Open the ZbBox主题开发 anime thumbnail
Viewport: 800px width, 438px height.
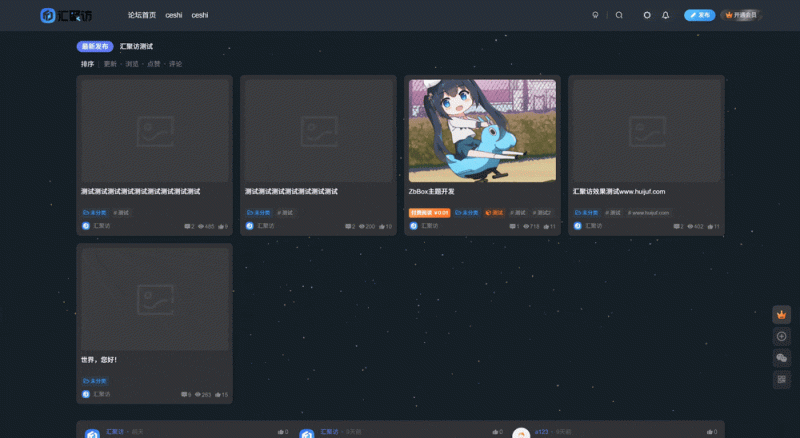[482, 130]
